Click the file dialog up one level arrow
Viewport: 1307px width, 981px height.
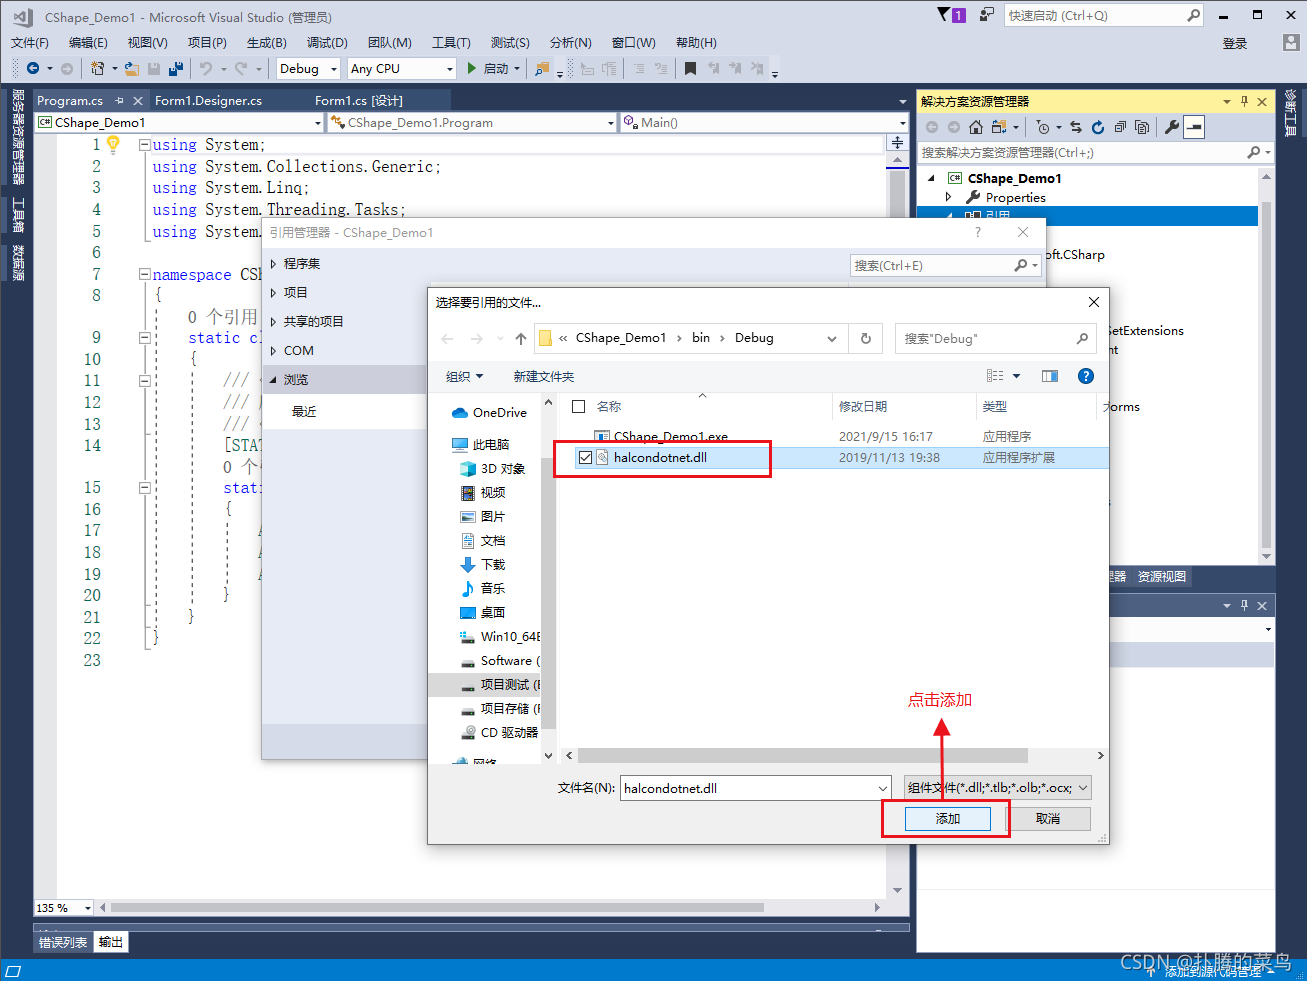521,338
